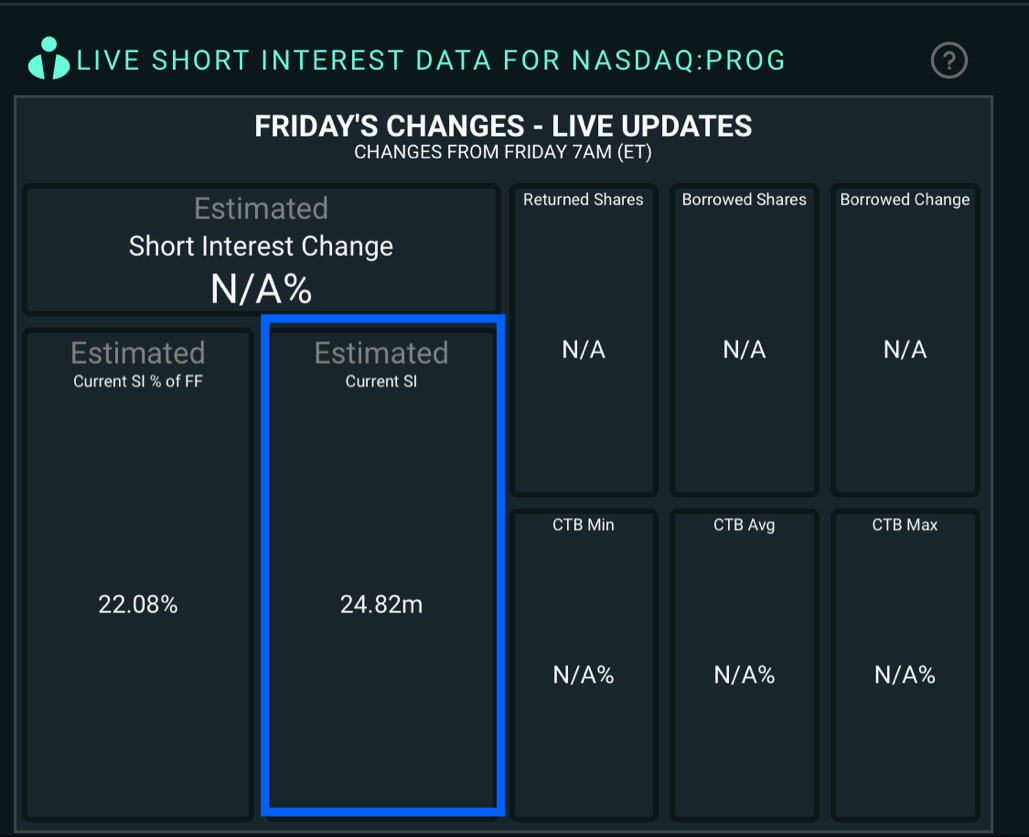This screenshot has height=837, width=1029.
Task: Click the Changes From Friday 7AM subtitle
Action: coord(503,153)
